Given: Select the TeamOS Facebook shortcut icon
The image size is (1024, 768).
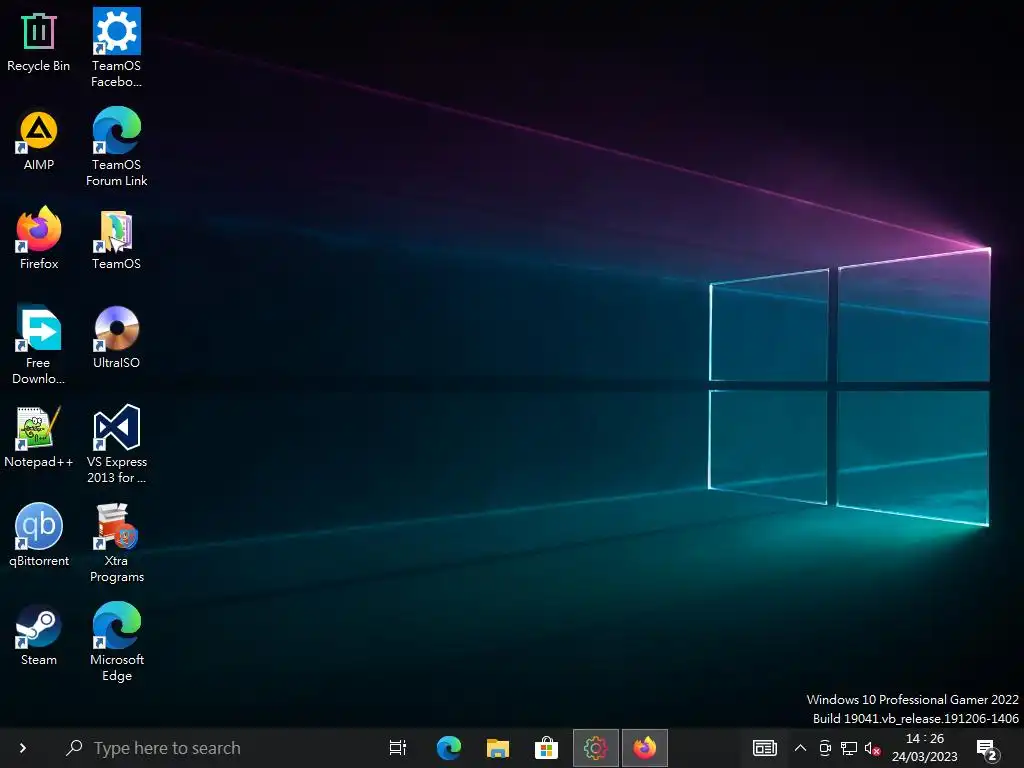Looking at the screenshot, I should (x=116, y=48).
